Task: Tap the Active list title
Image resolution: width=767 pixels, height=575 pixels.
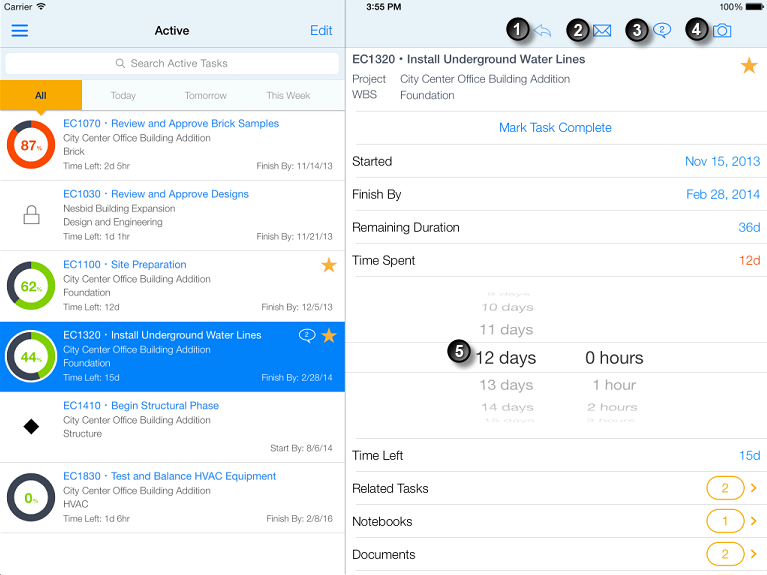Action: (172, 31)
